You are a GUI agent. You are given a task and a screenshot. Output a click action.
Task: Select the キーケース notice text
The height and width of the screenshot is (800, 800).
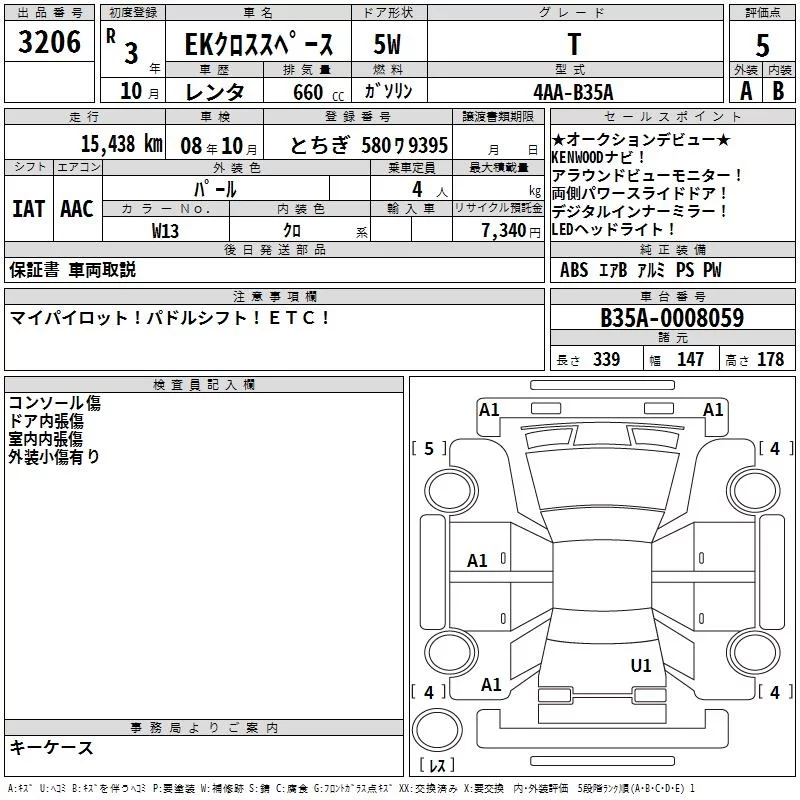point(51,747)
